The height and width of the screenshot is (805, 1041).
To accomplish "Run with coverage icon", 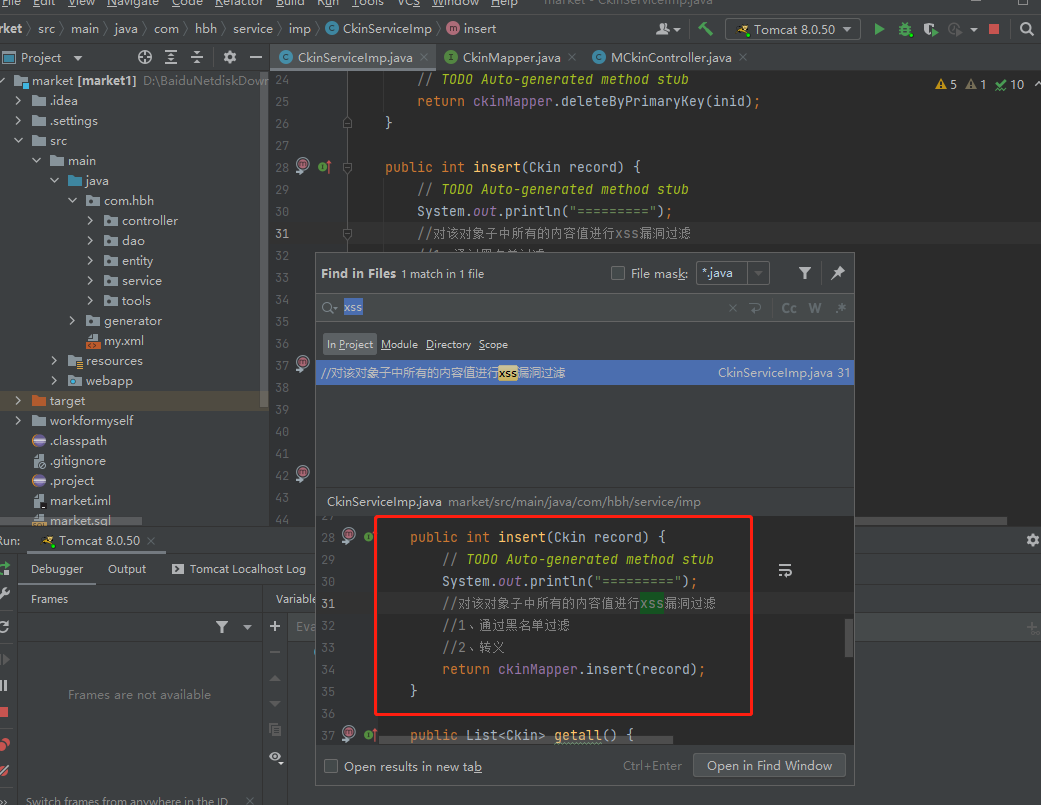I will click(930, 29).
